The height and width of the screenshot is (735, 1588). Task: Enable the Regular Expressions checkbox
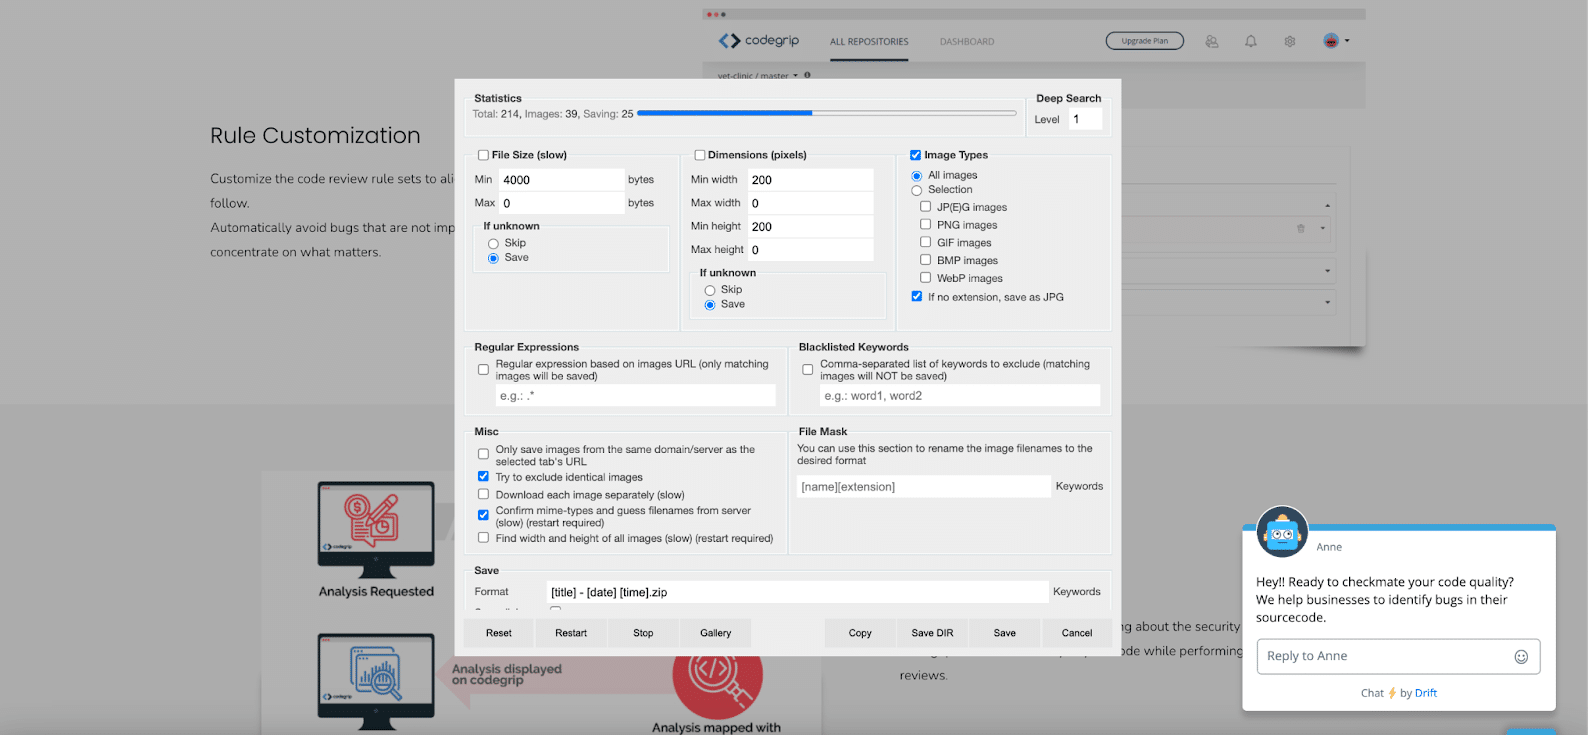coord(484,370)
